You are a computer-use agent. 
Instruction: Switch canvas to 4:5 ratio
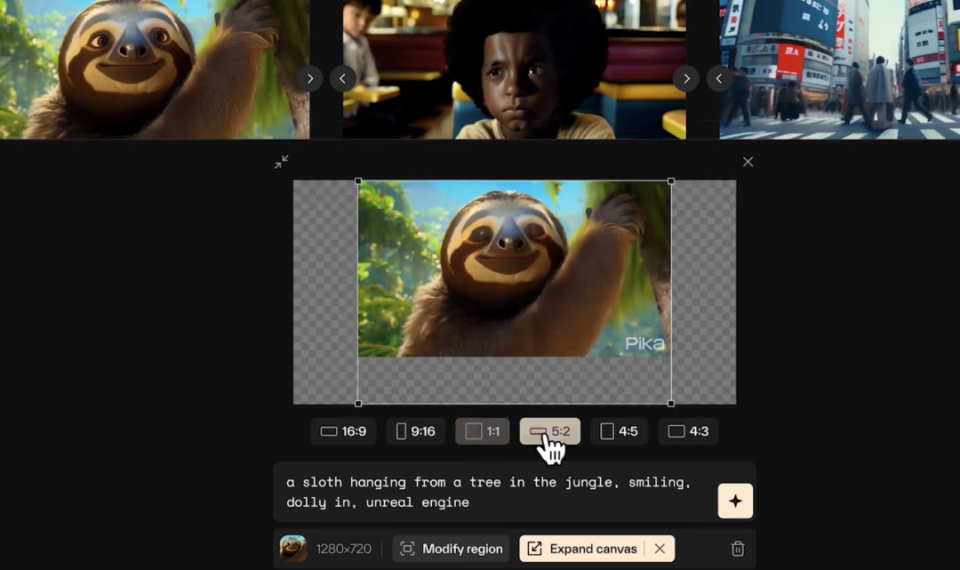(x=619, y=431)
